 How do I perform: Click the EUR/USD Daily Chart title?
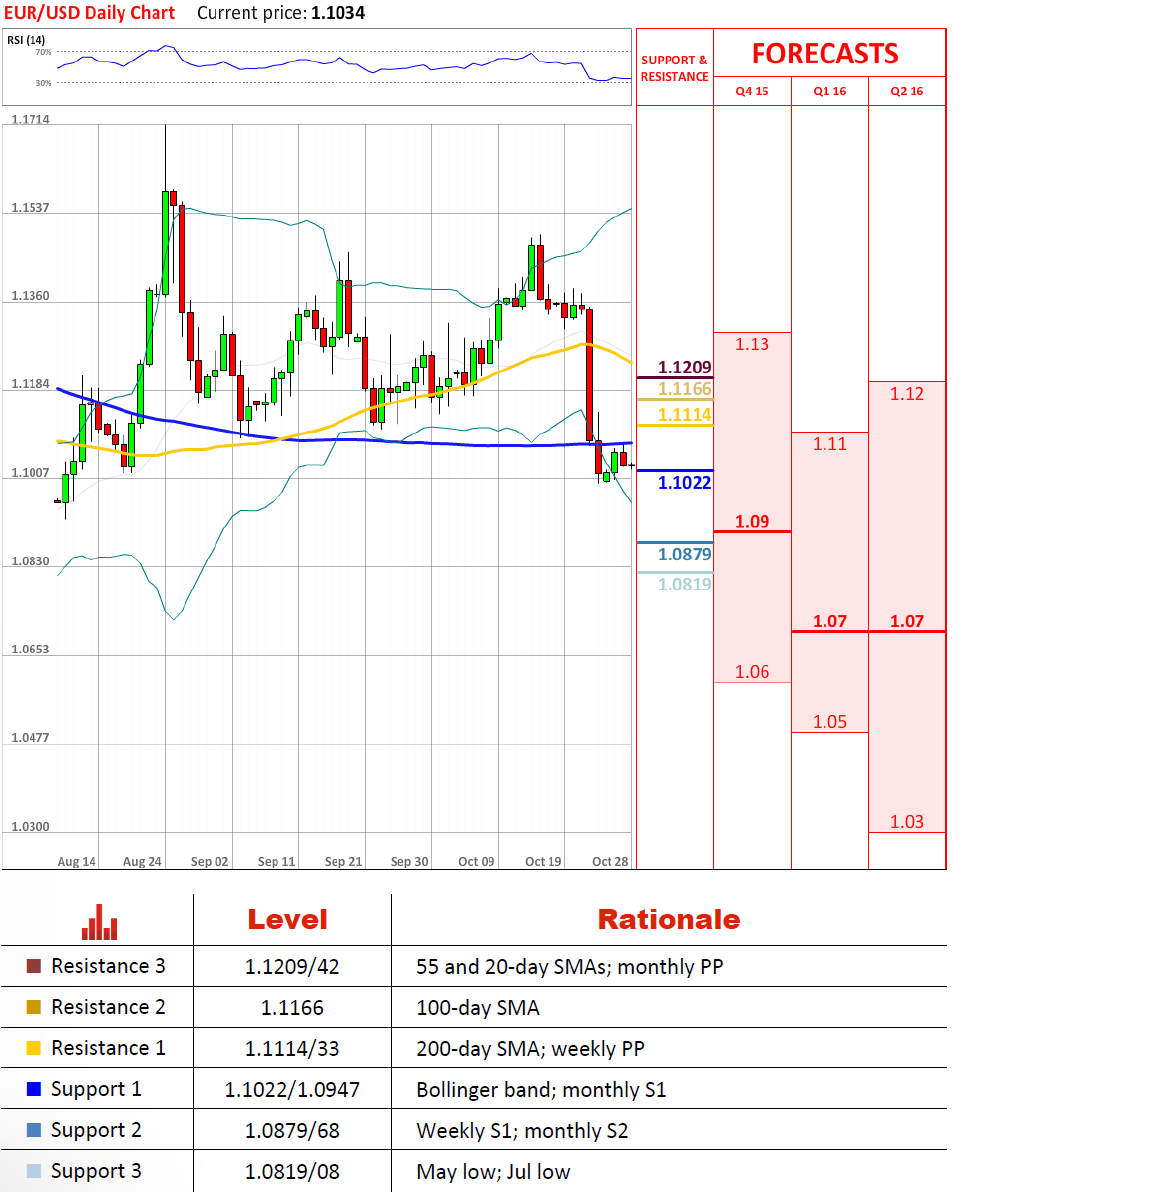tap(90, 13)
